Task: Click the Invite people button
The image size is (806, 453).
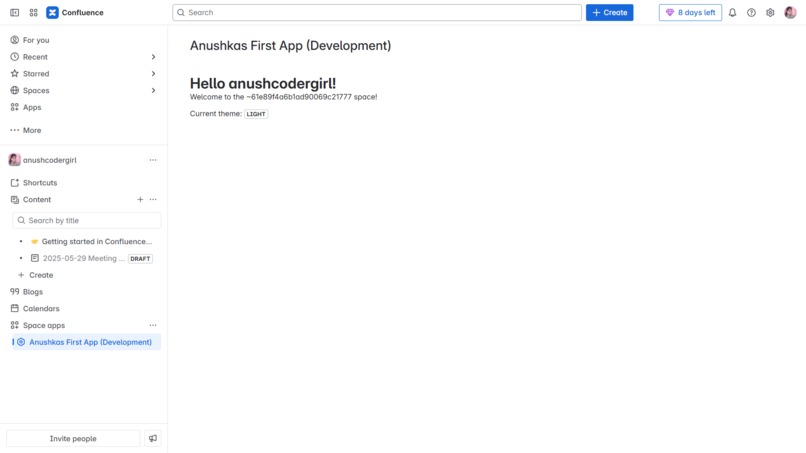Action: click(73, 439)
